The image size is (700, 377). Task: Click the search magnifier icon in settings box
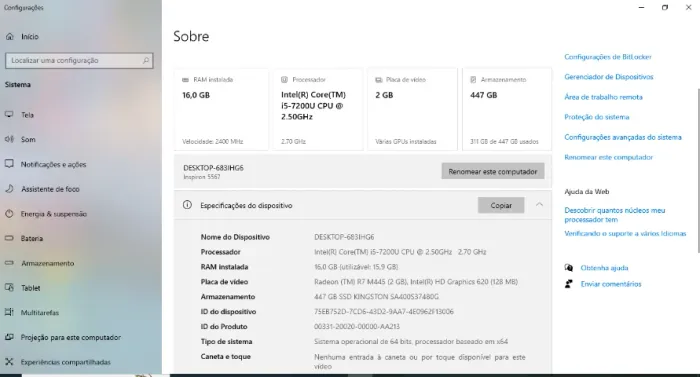pos(146,60)
